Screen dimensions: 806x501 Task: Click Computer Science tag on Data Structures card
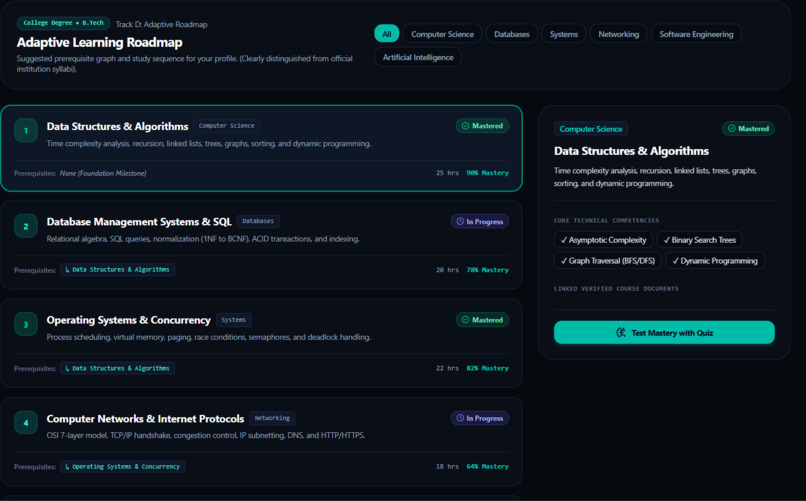click(227, 126)
